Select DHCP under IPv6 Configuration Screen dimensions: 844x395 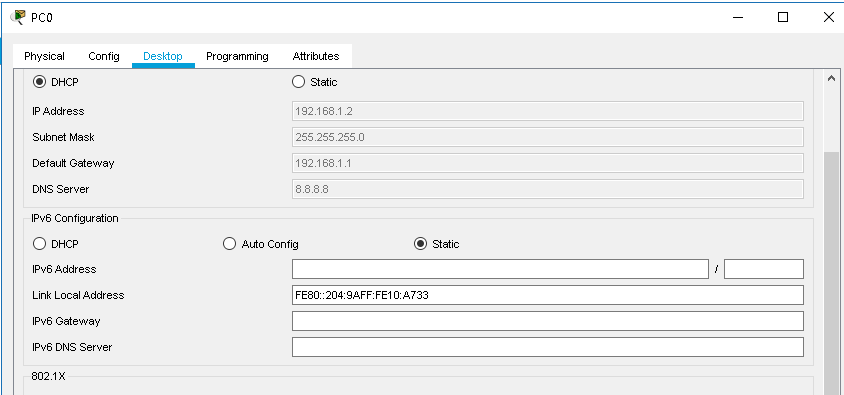tap(39, 244)
